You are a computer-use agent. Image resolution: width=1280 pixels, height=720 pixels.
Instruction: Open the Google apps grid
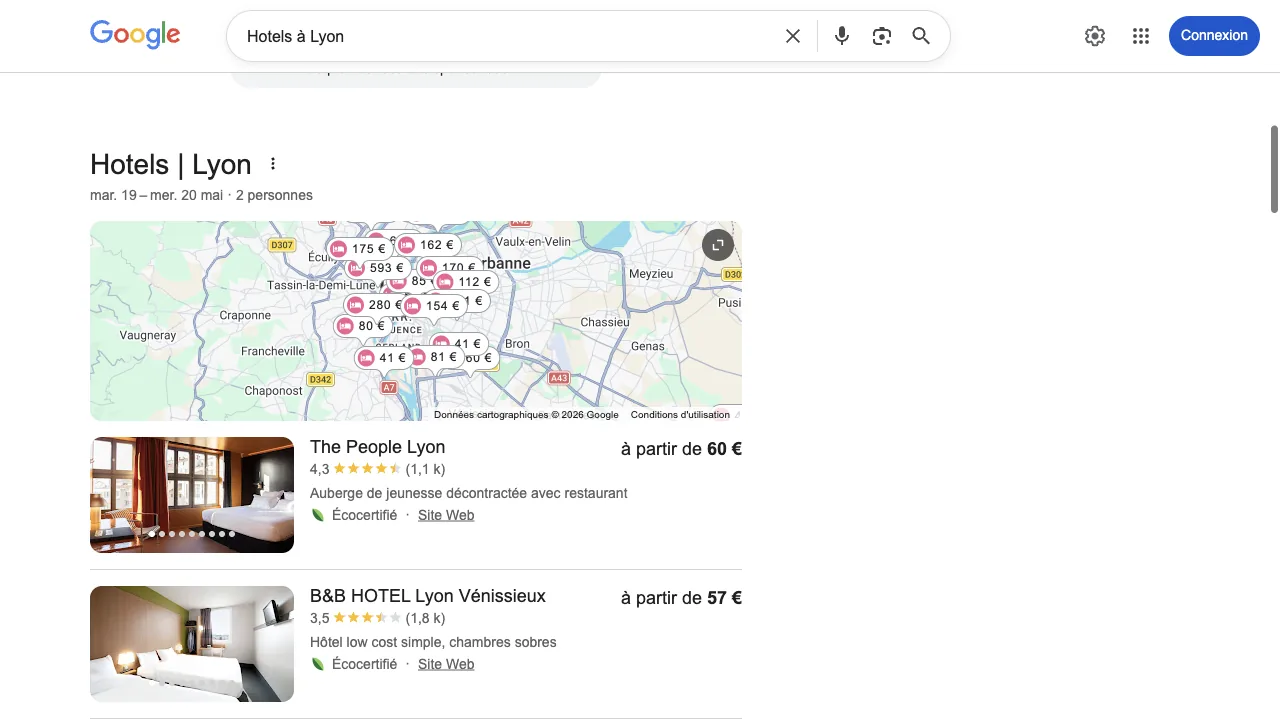[1141, 36]
